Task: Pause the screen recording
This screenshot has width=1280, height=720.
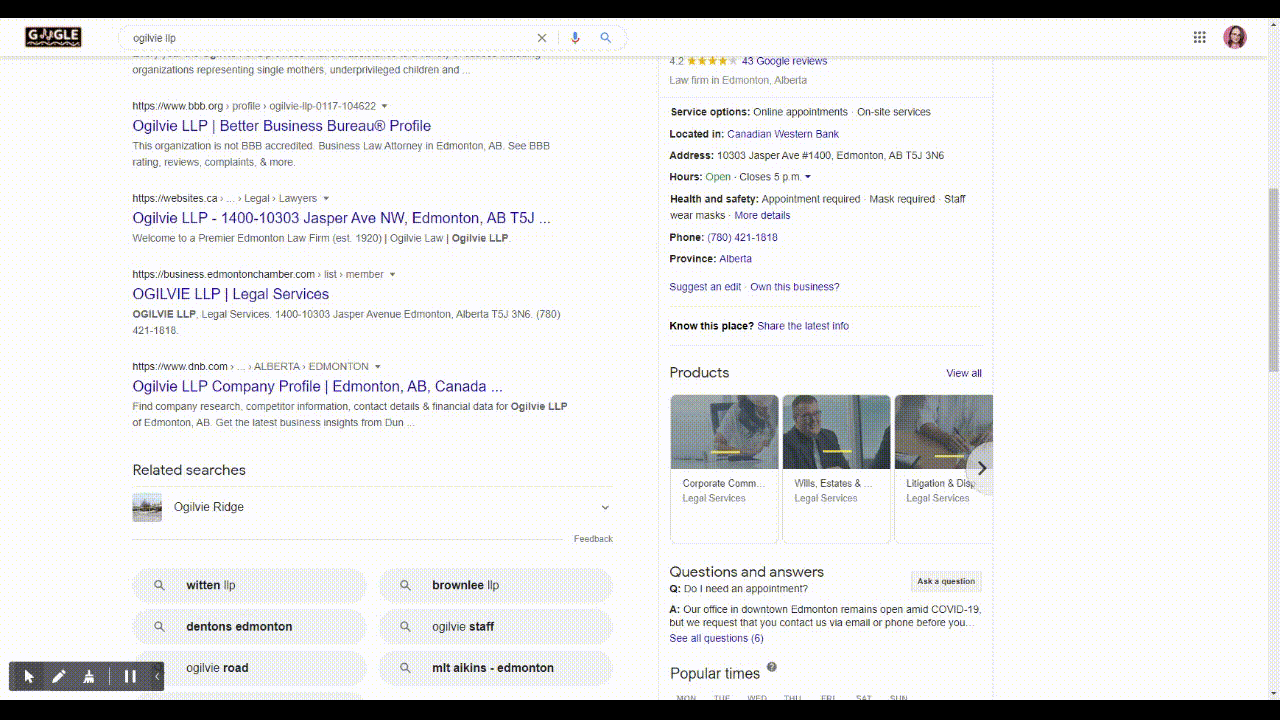Action: coord(130,676)
